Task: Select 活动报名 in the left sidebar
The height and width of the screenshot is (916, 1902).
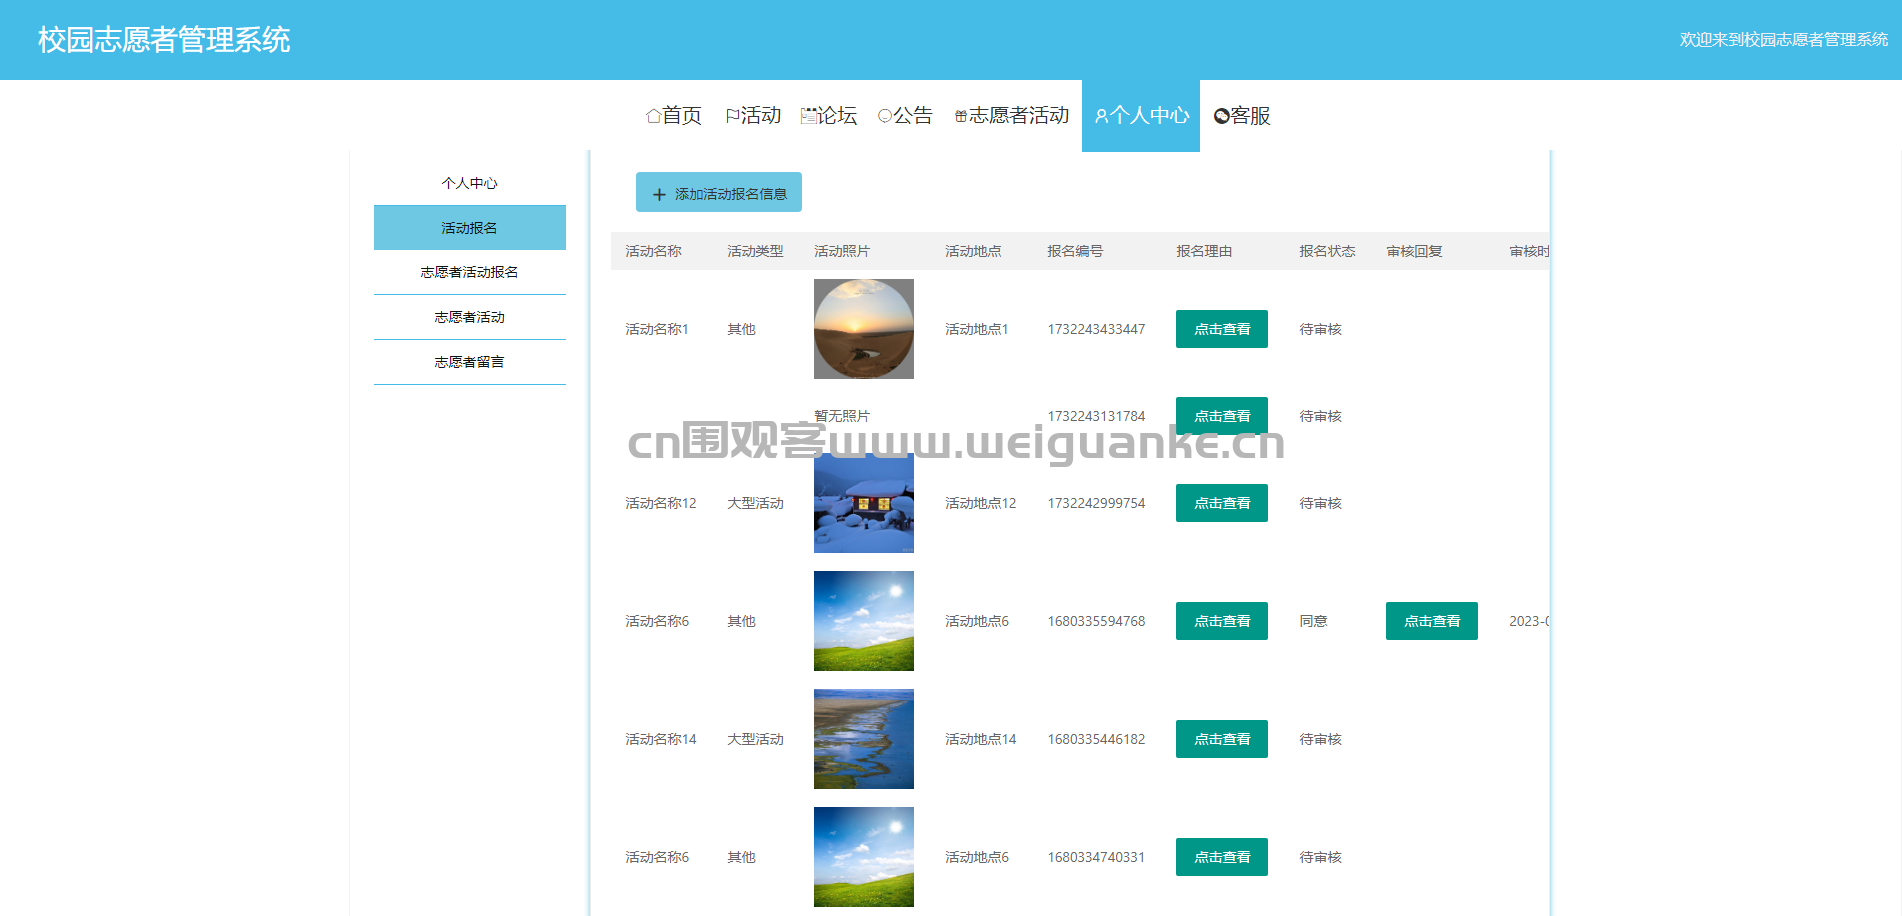Action: [470, 228]
